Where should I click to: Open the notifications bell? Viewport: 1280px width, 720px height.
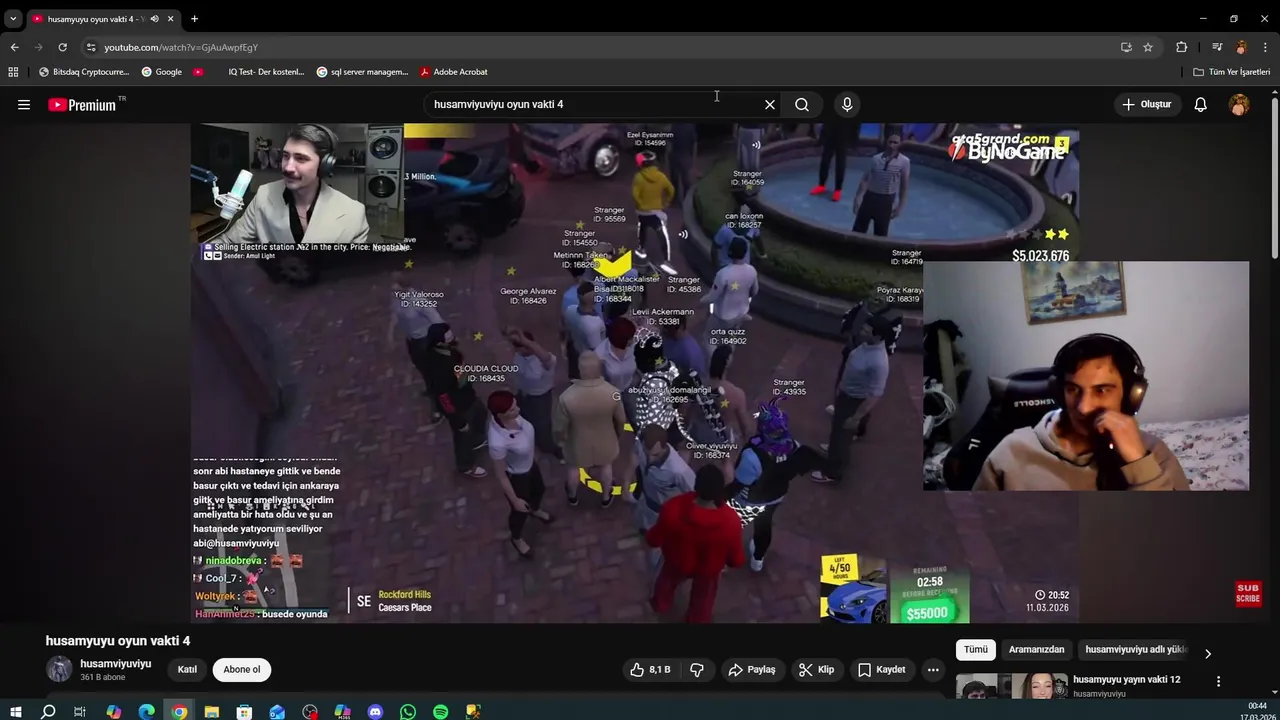(1201, 104)
